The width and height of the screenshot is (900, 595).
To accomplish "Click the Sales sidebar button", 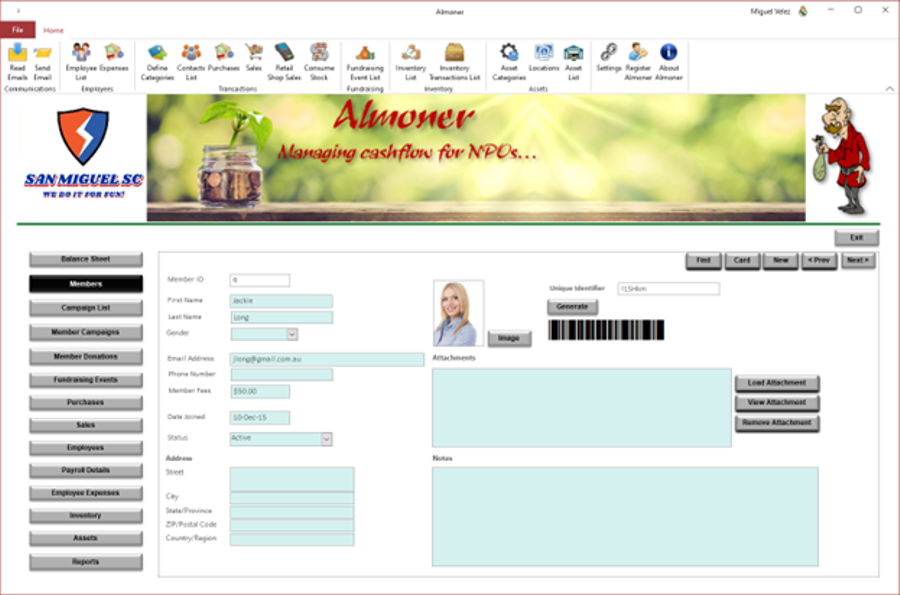I will 86,425.
